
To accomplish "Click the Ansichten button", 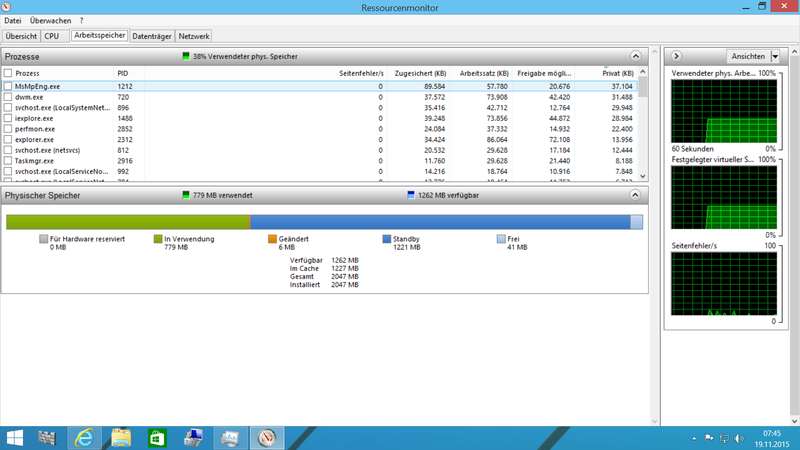I will pyautogui.click(x=748, y=56).
